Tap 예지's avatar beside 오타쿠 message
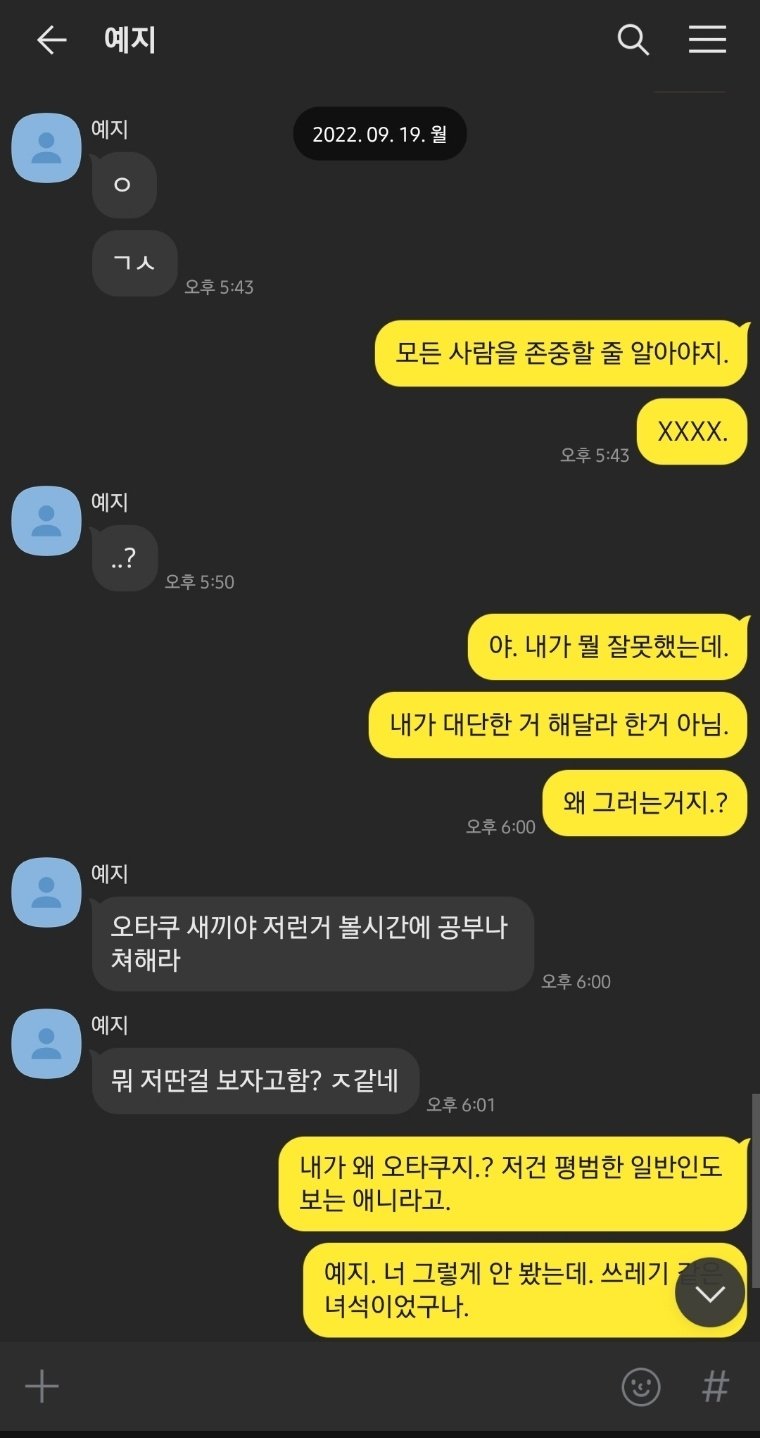Image resolution: width=760 pixels, height=1438 pixels. click(46, 892)
